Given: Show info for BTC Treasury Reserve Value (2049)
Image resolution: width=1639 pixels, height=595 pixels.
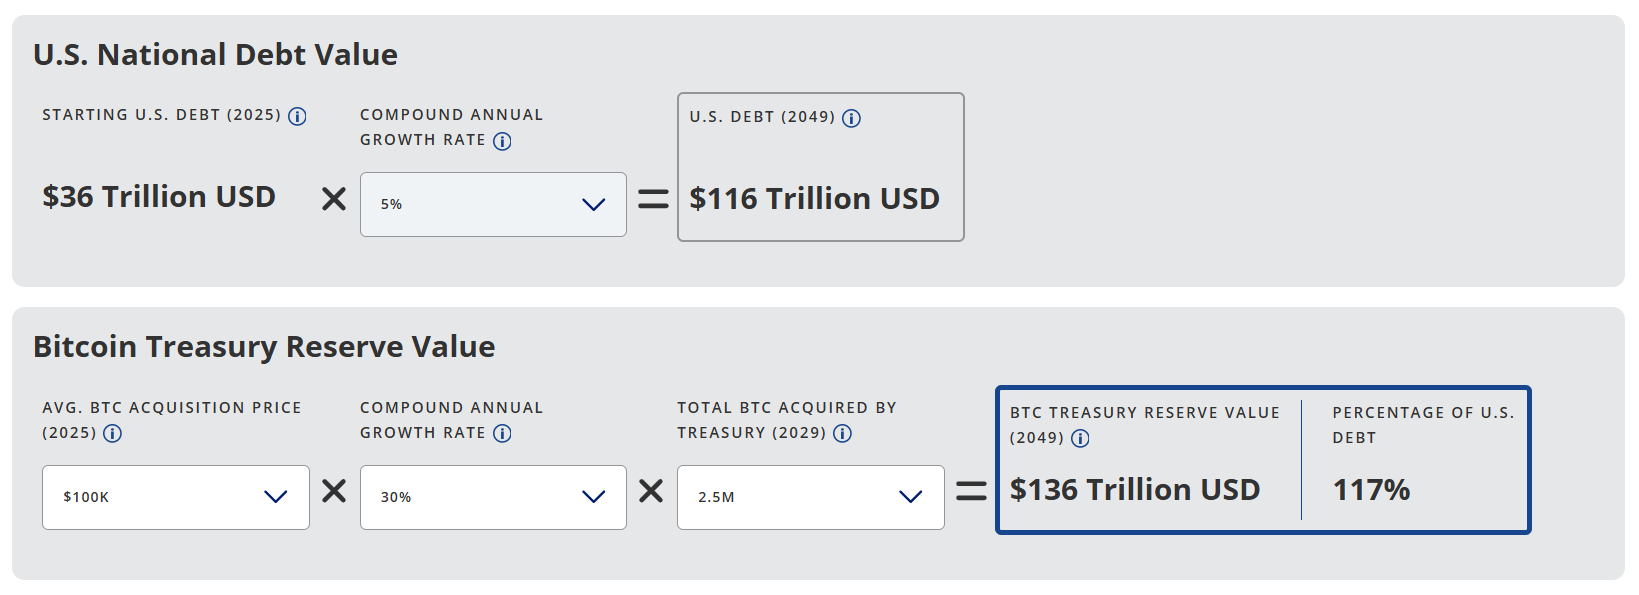Looking at the screenshot, I should click(x=1080, y=438).
